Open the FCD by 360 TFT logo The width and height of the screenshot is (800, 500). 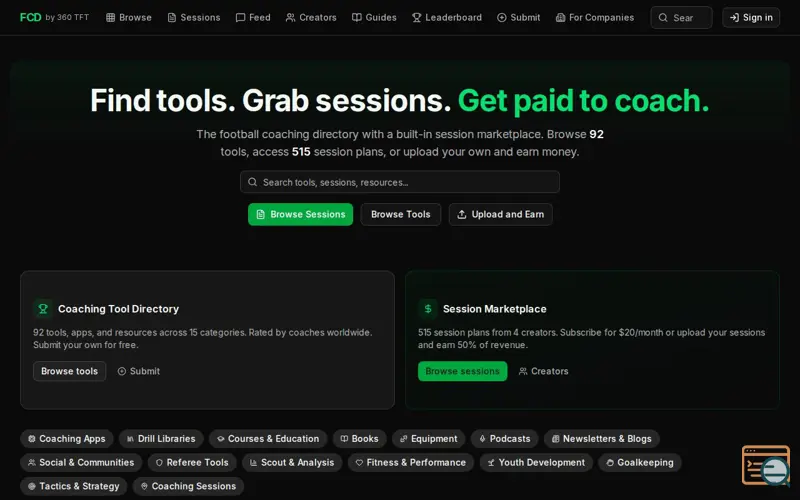pos(54,17)
